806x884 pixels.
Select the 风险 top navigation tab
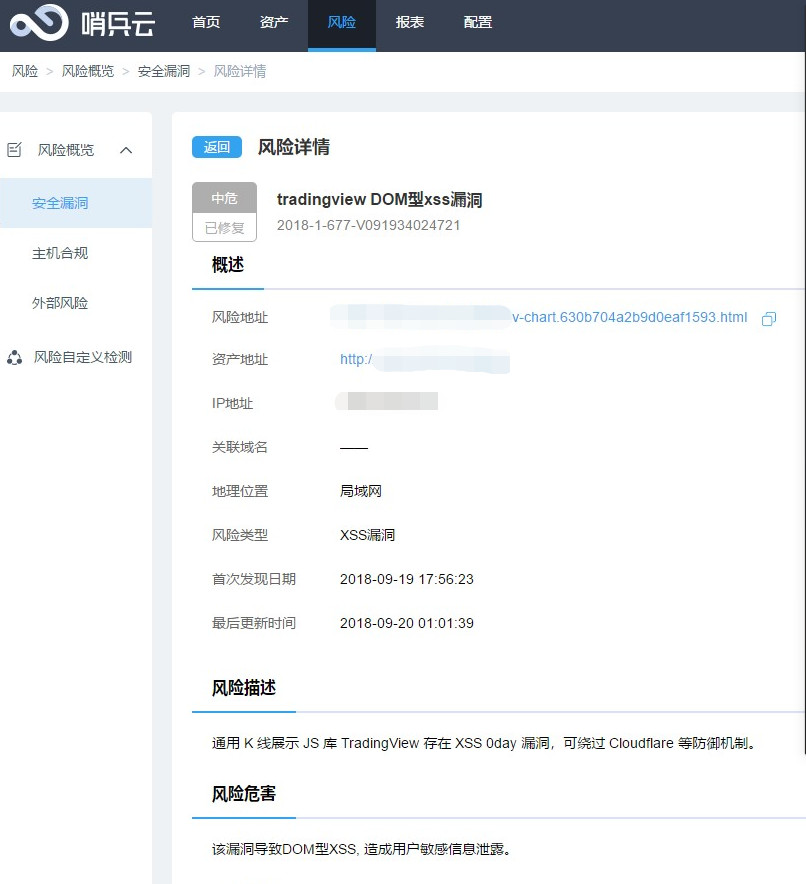342,23
